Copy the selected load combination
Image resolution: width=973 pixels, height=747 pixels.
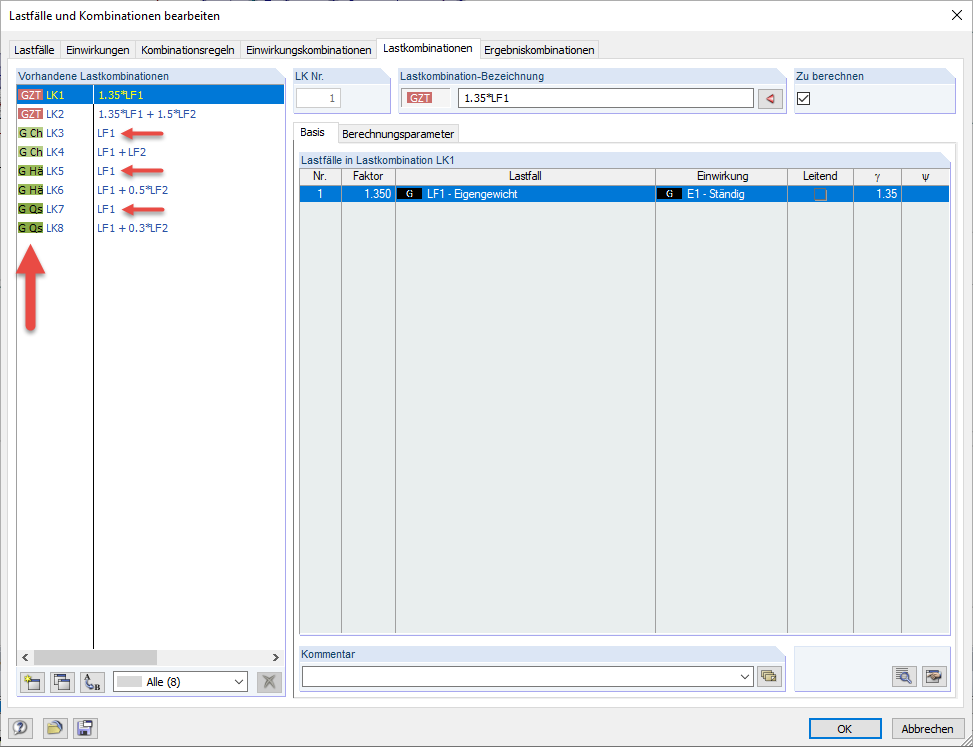tap(62, 682)
